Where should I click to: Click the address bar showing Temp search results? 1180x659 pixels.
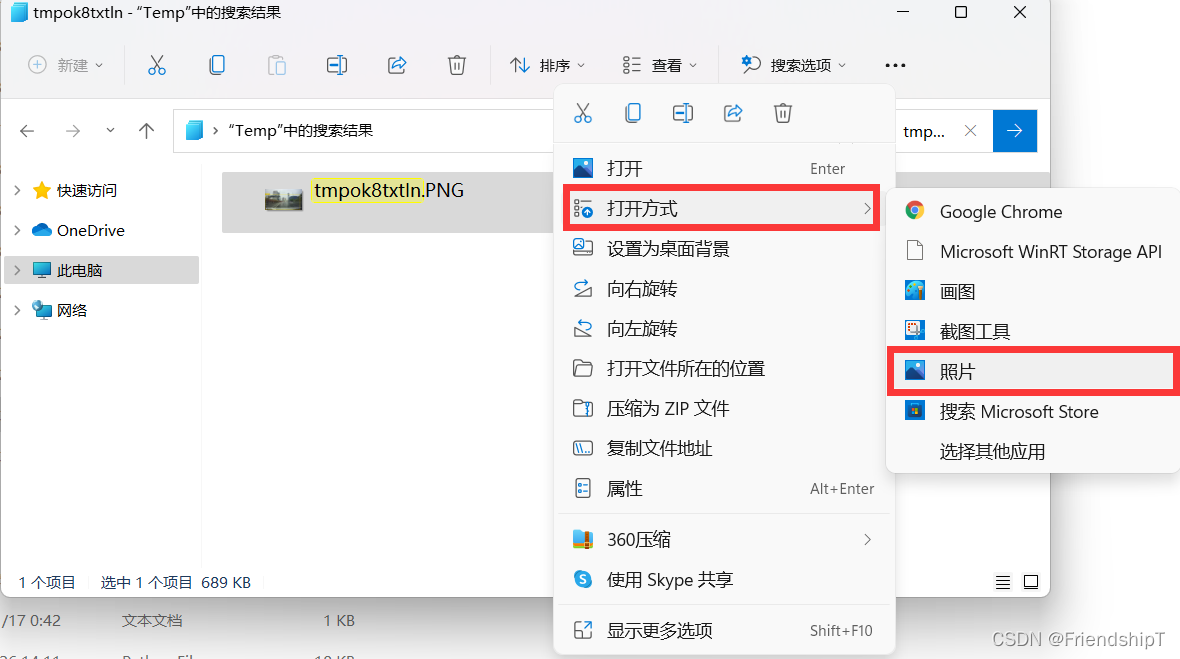(x=364, y=131)
